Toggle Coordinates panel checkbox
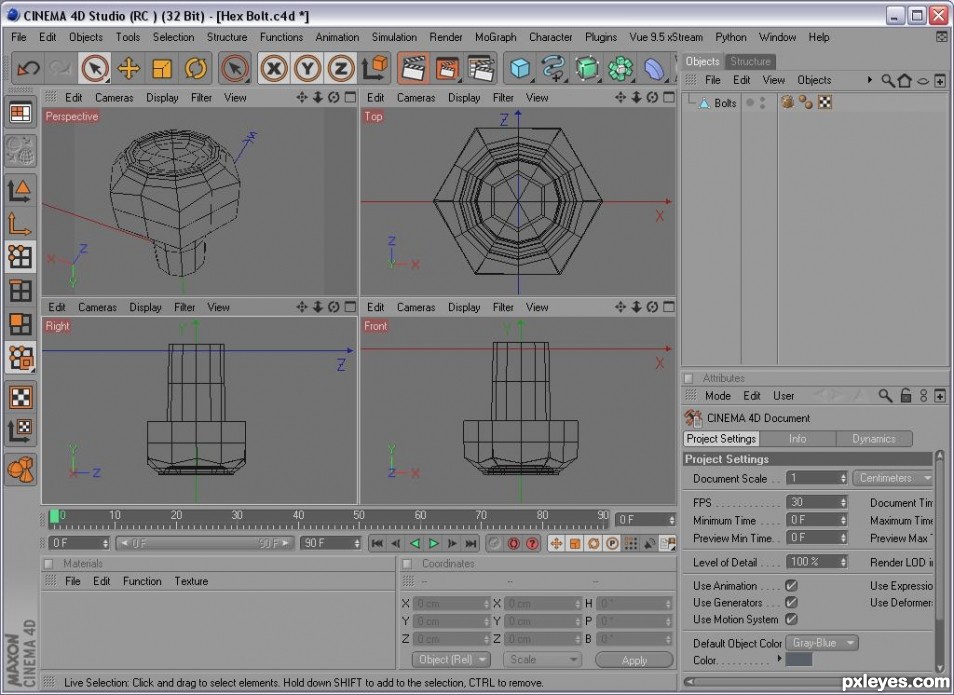The image size is (954, 695). pos(408,564)
